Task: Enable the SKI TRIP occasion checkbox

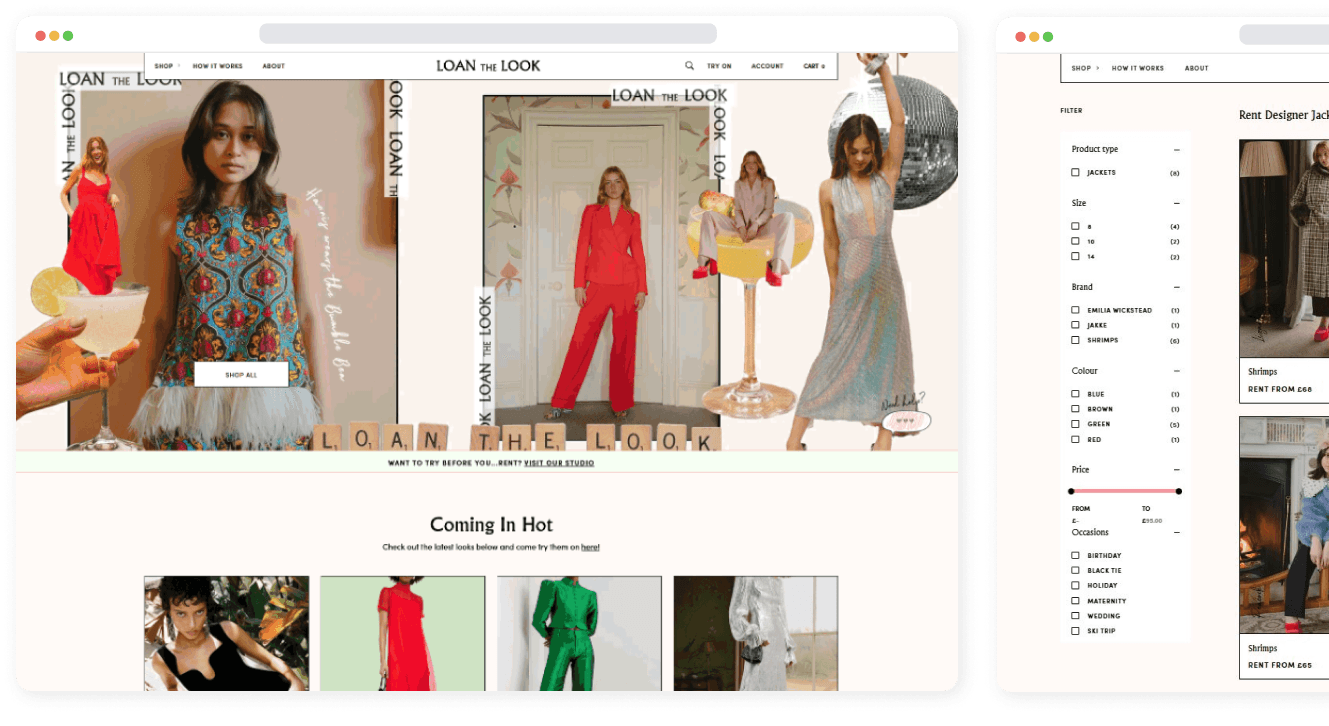Action: (x=1075, y=630)
